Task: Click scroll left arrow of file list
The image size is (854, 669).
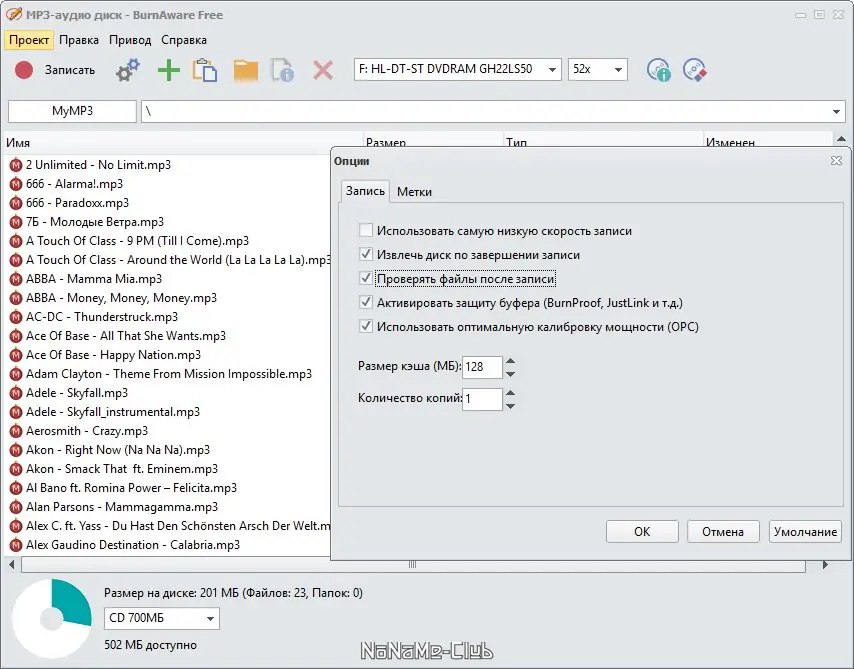Action: pyautogui.click(x=11, y=565)
